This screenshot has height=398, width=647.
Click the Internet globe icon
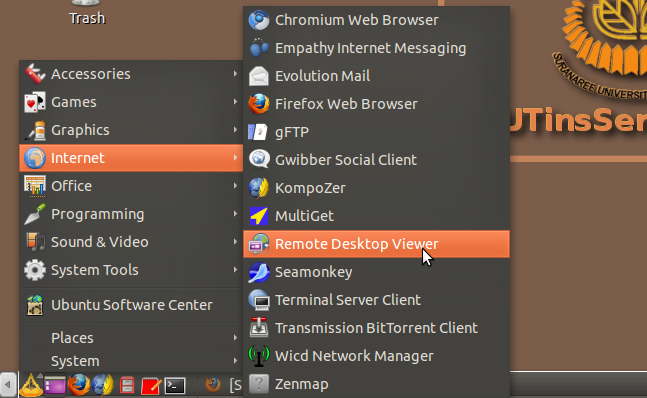[x=35, y=158]
